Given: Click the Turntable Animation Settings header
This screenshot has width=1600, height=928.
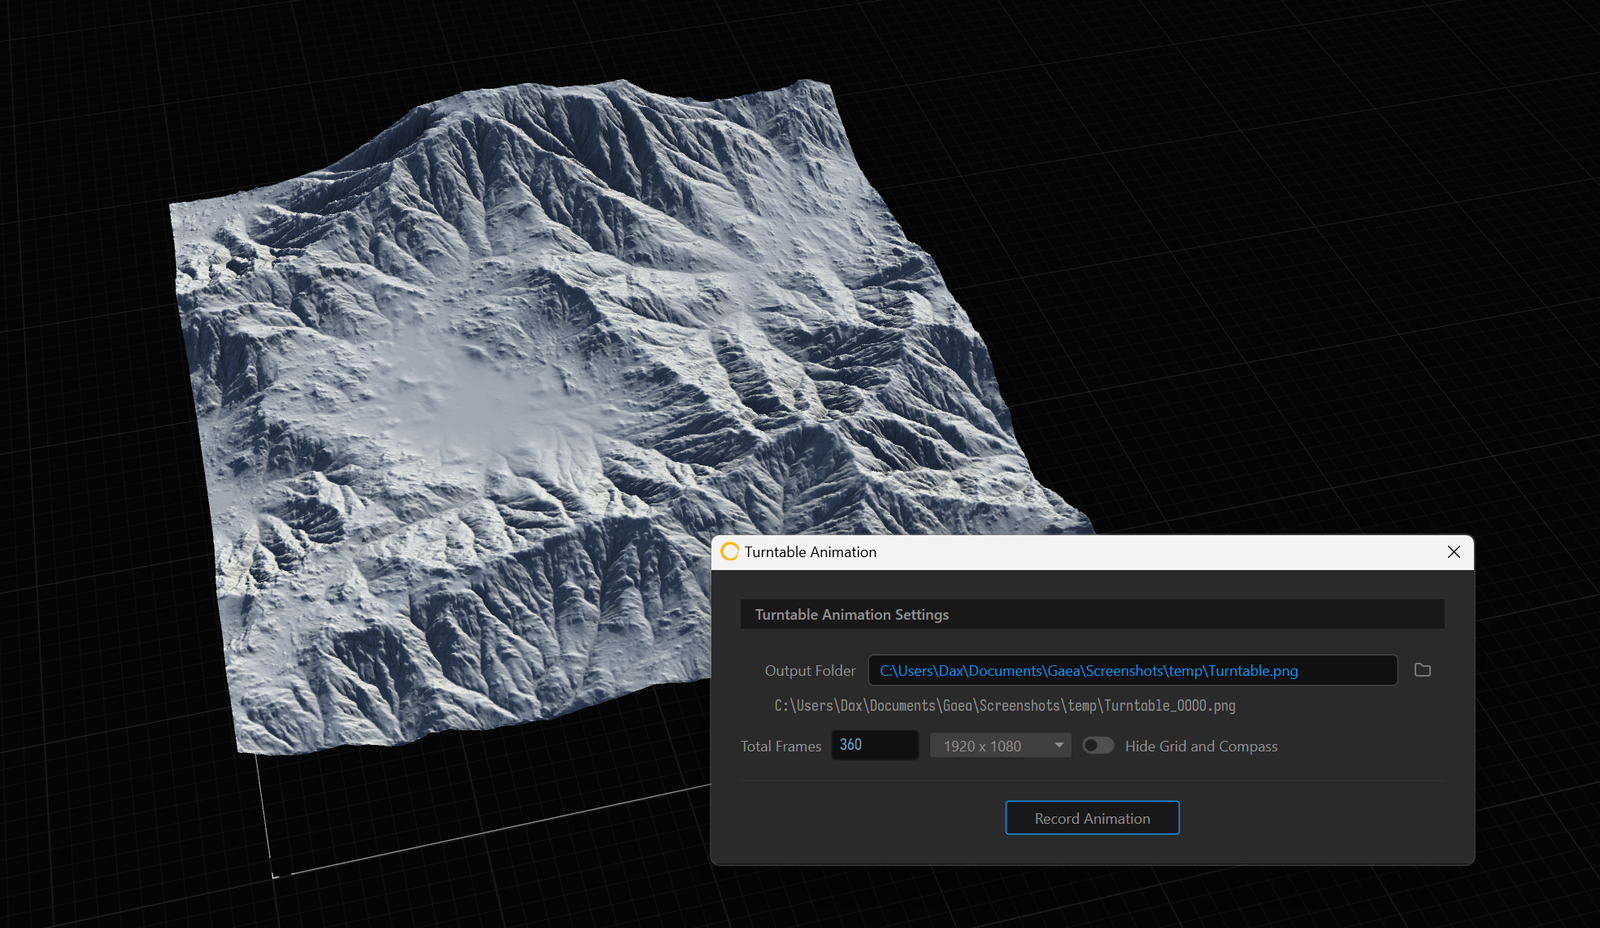Looking at the screenshot, I should (x=1092, y=614).
